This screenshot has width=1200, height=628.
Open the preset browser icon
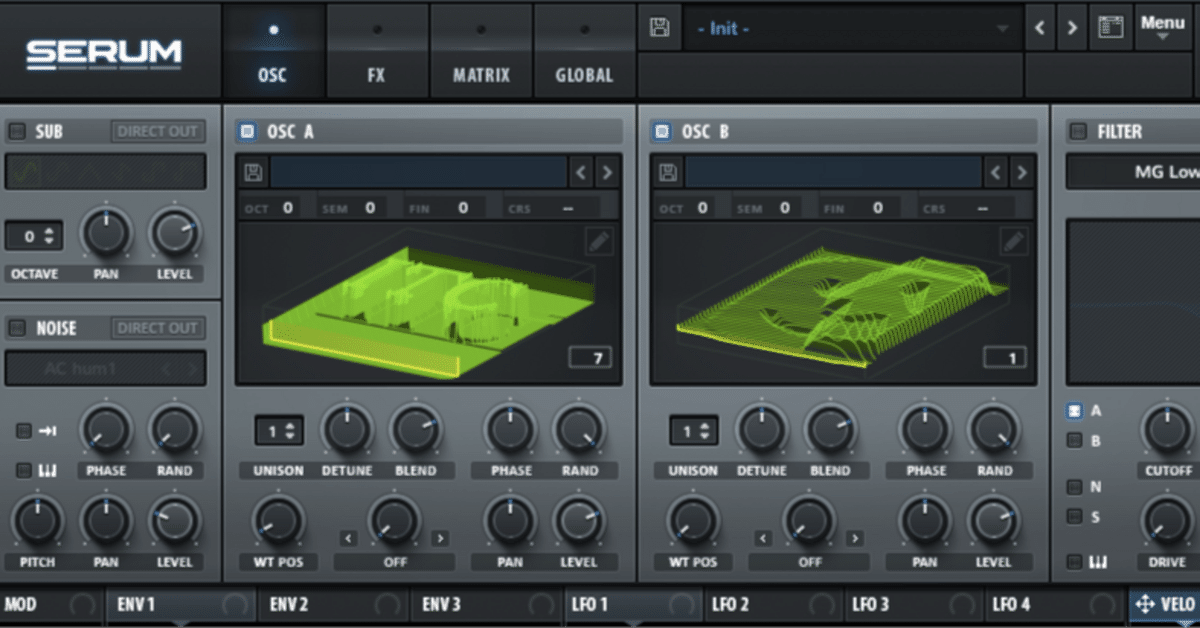click(1110, 28)
